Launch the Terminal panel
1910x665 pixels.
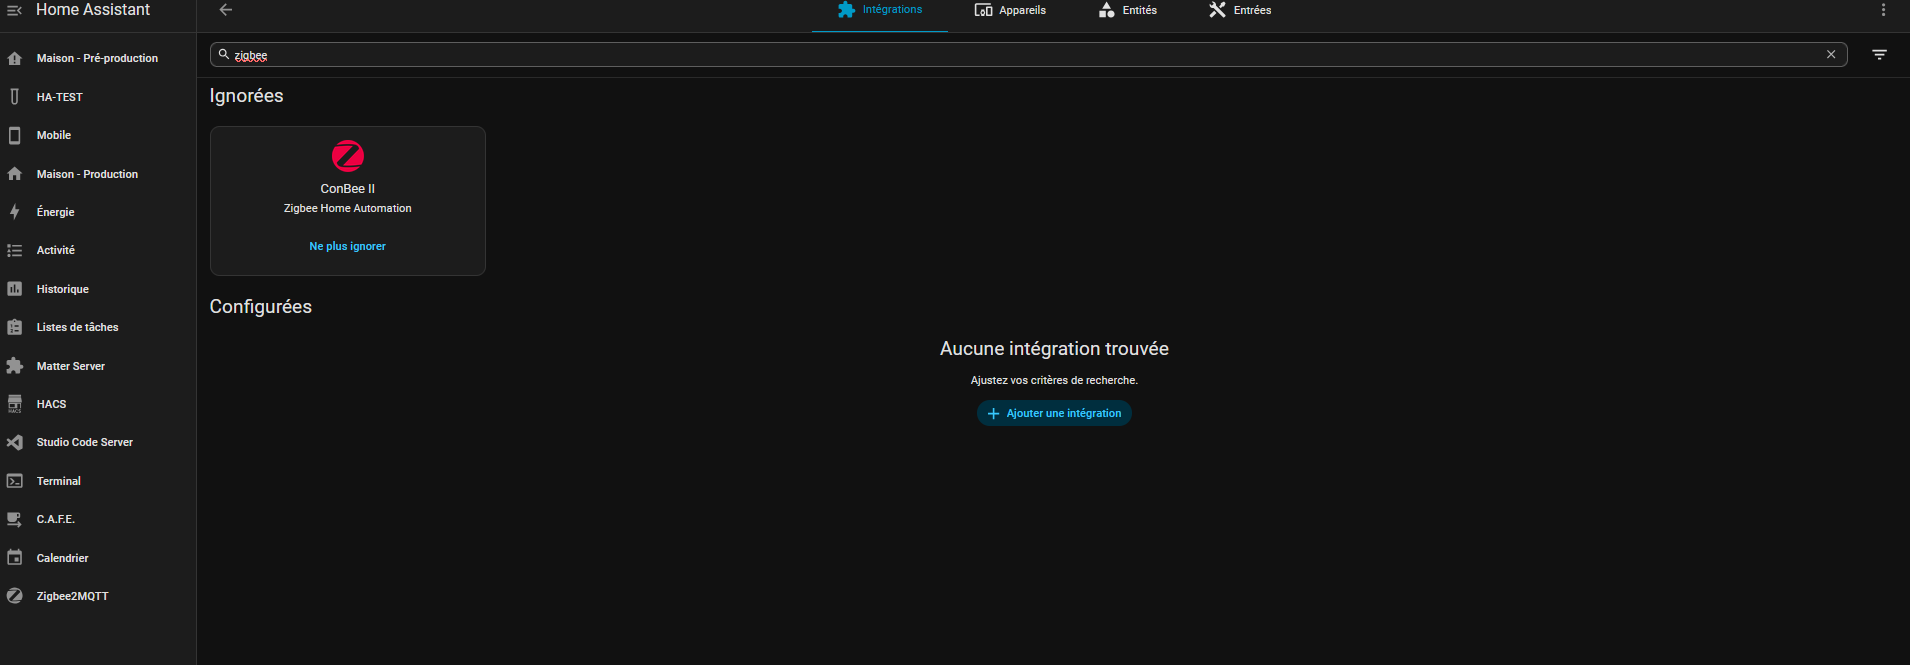(58, 481)
